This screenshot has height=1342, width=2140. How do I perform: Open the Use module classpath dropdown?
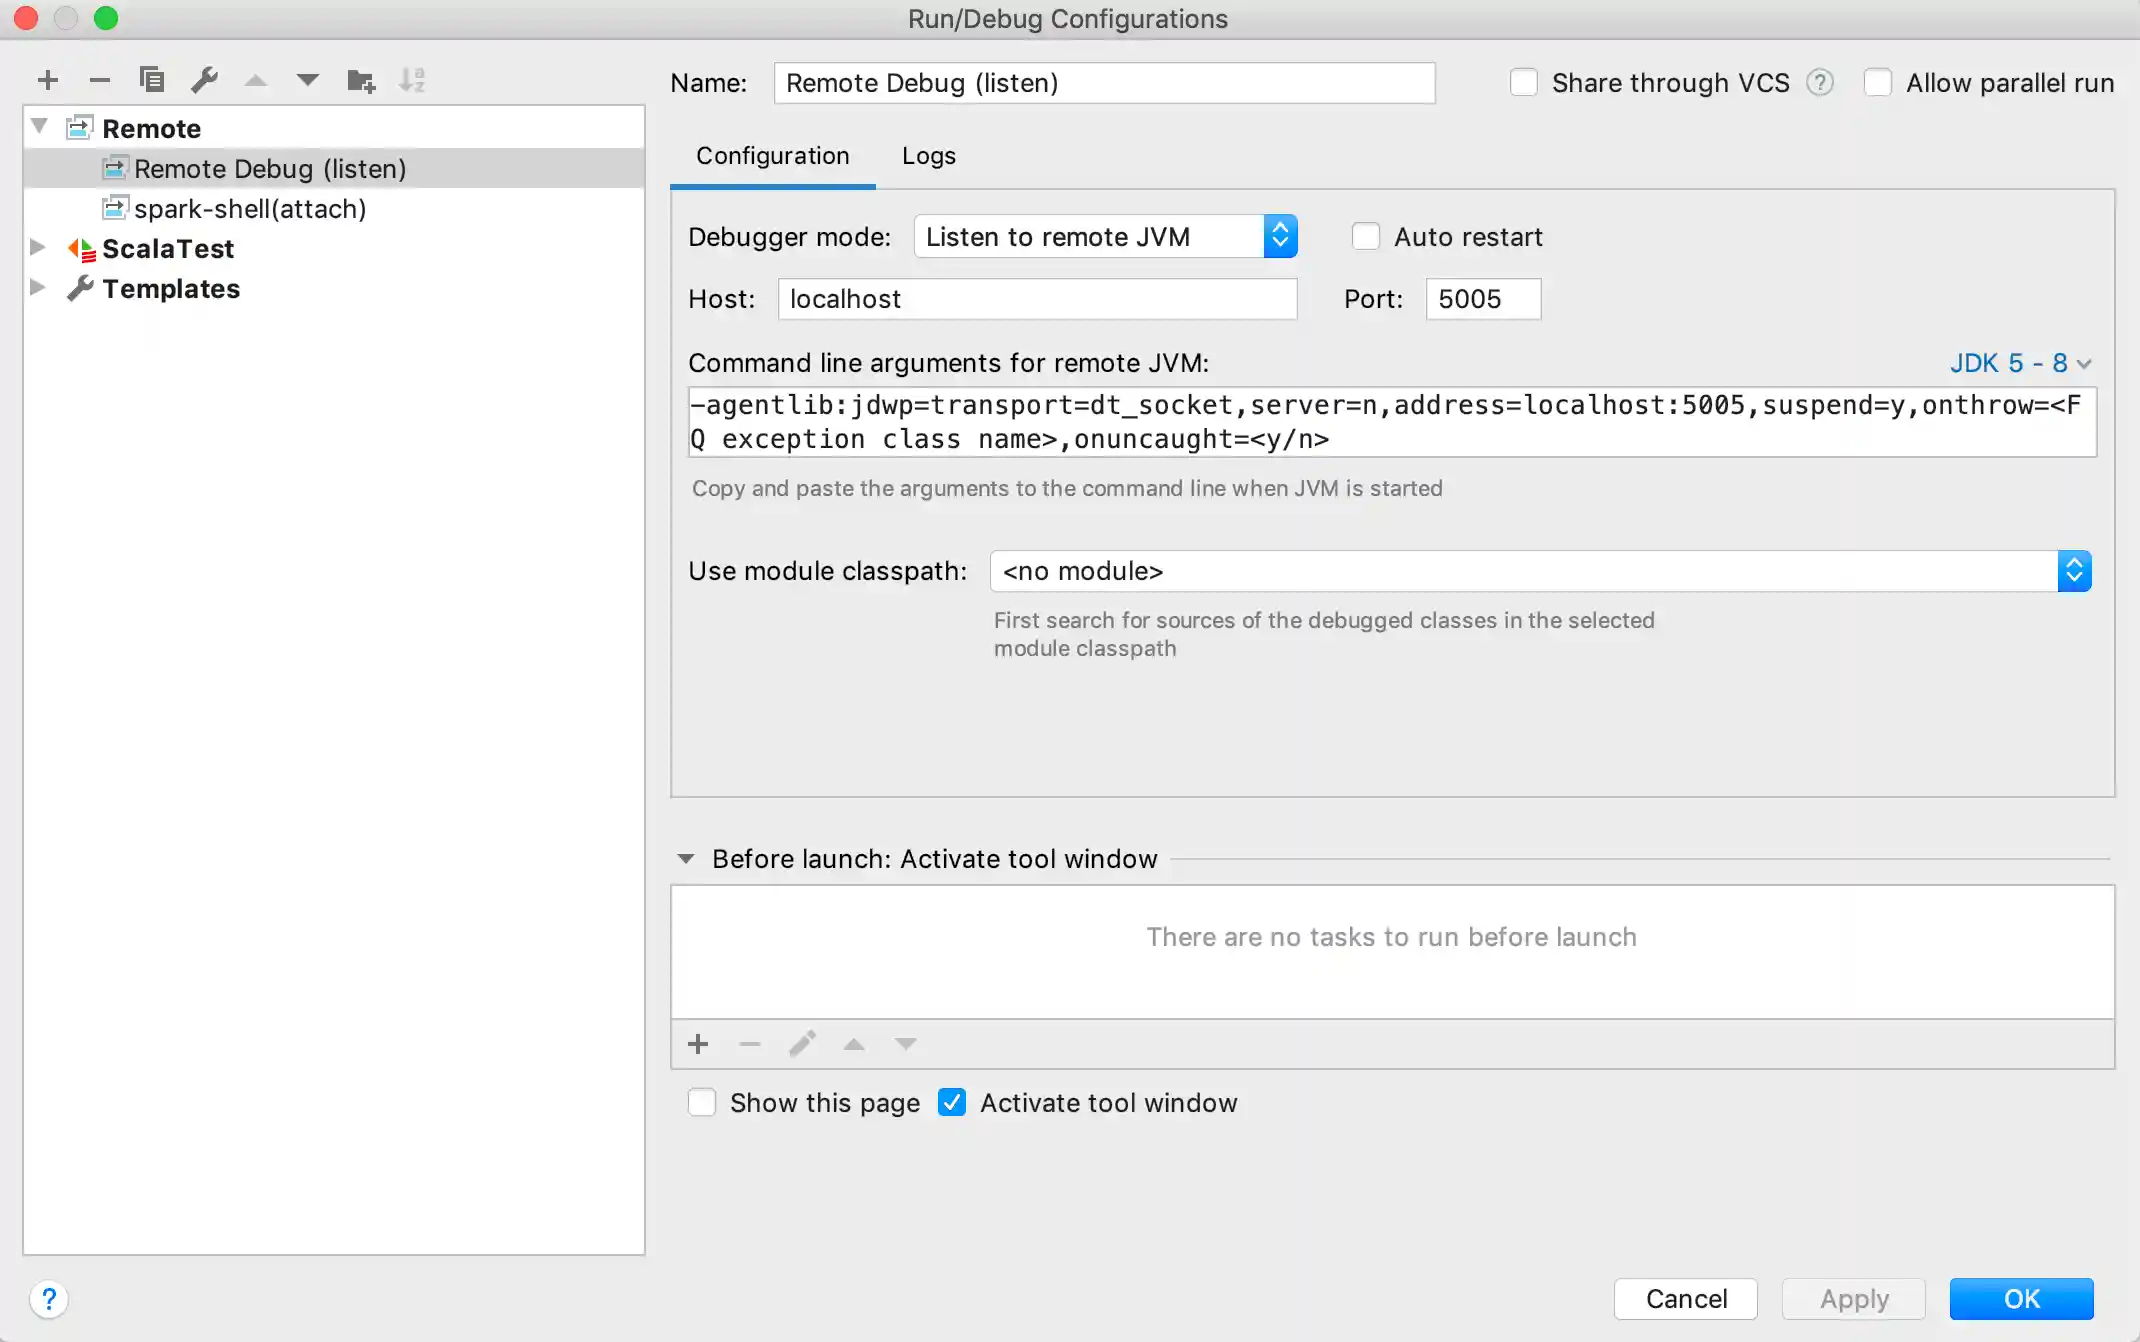(1540, 571)
